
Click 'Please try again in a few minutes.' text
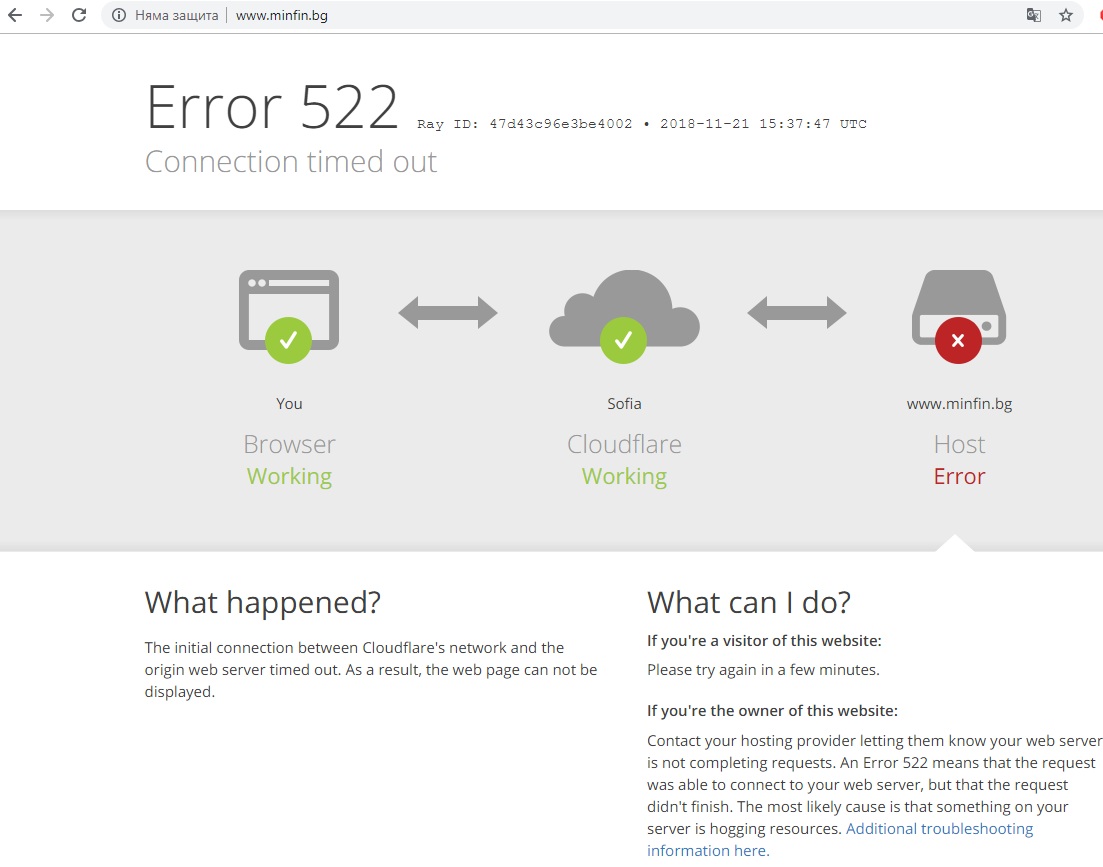(763, 669)
